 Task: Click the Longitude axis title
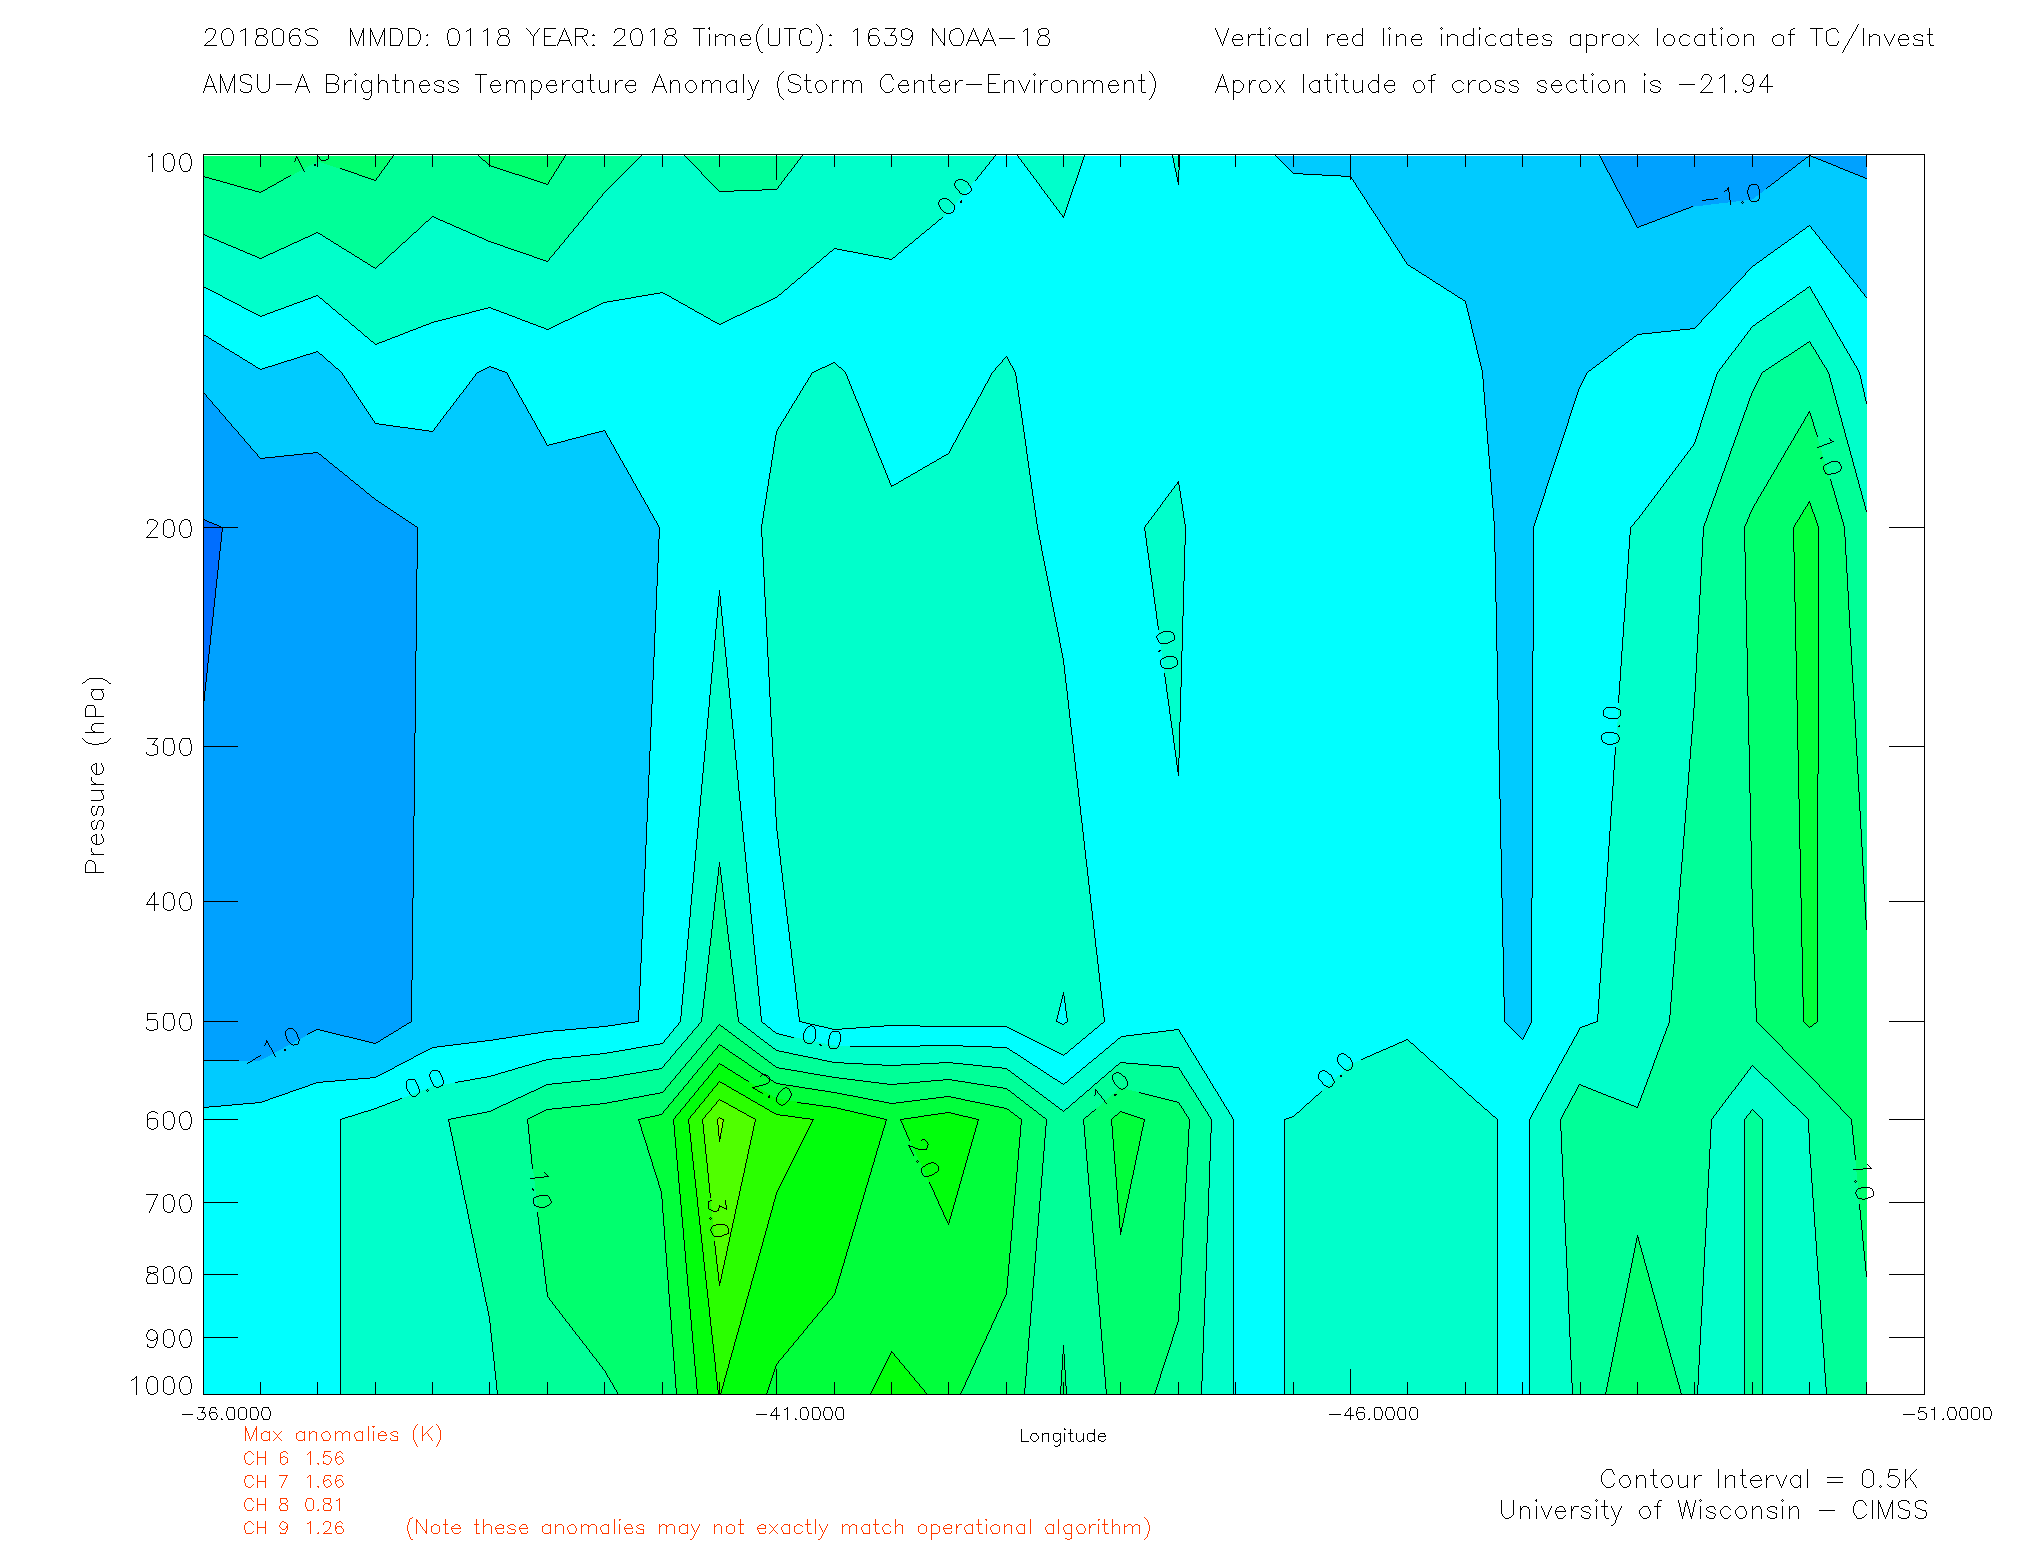tap(1062, 1436)
